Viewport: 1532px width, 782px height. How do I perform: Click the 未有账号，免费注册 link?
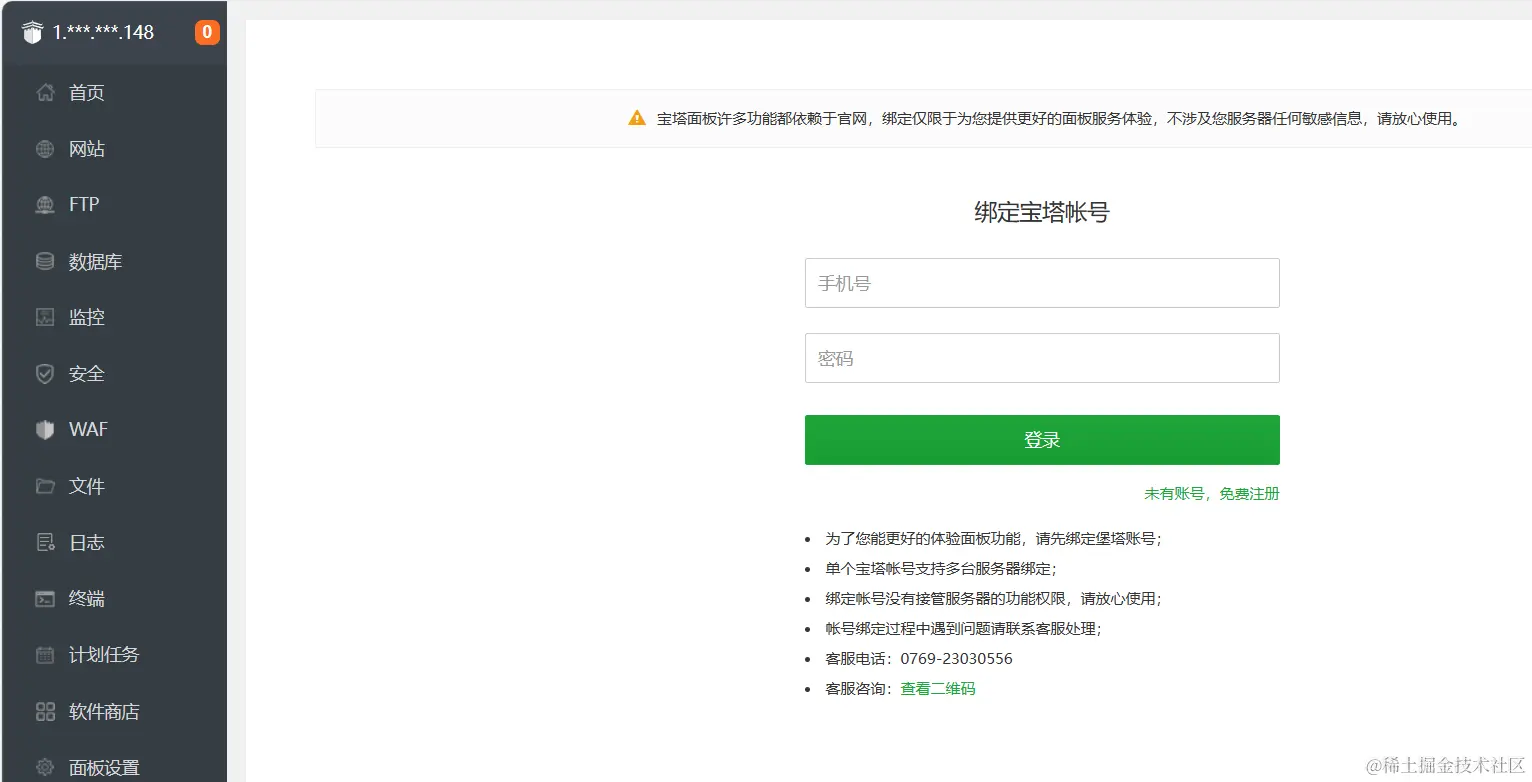point(1212,494)
